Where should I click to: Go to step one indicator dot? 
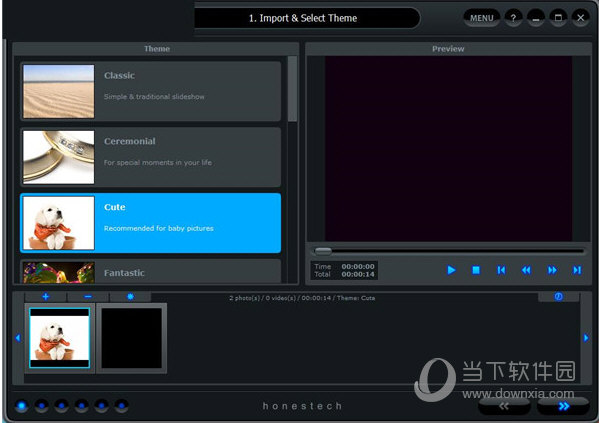(x=21, y=406)
